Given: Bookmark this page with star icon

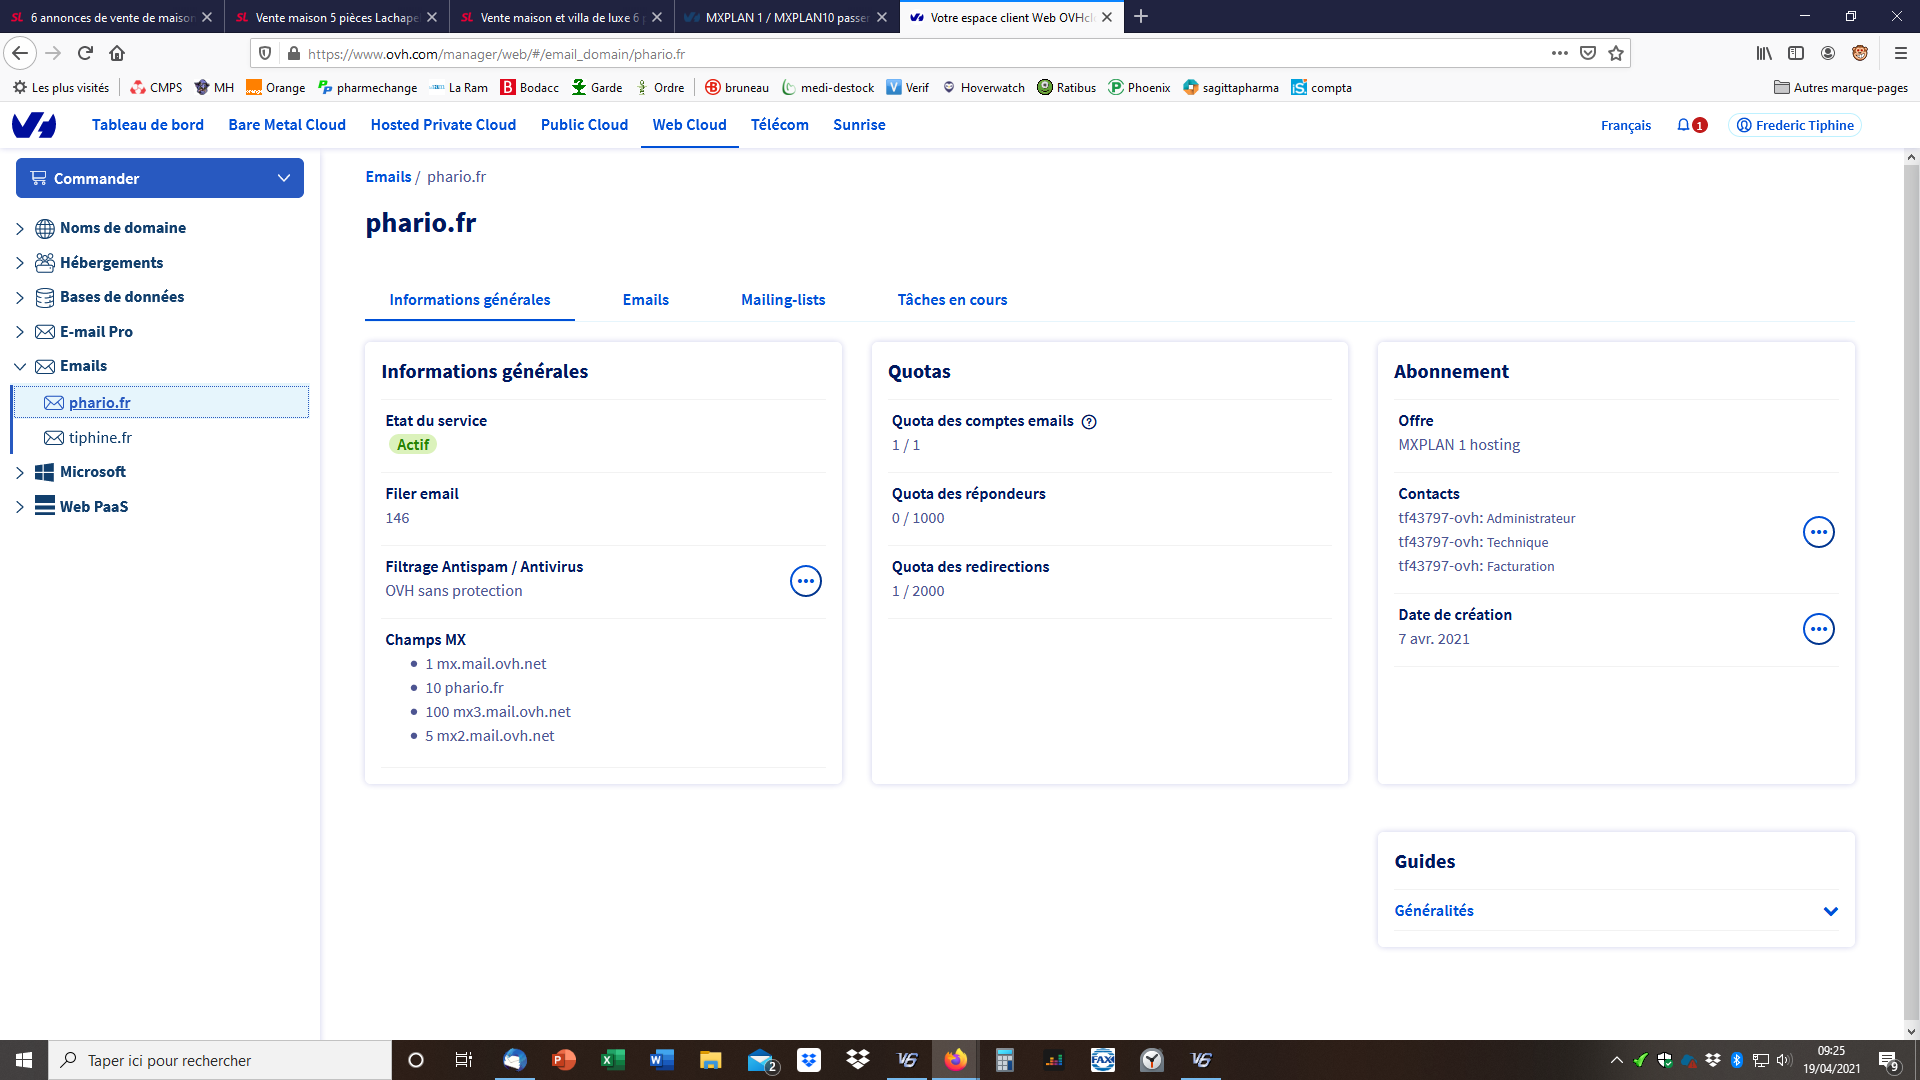Looking at the screenshot, I should (1616, 53).
